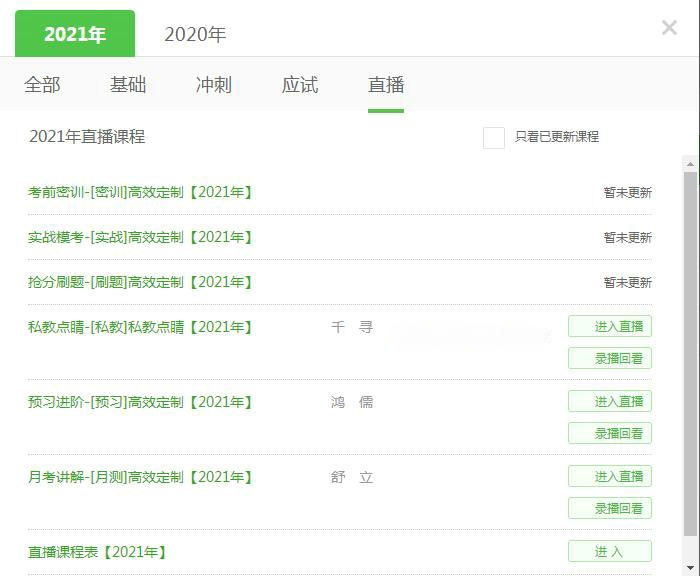Open 录播回看 for 月考讲解 course

(610, 508)
